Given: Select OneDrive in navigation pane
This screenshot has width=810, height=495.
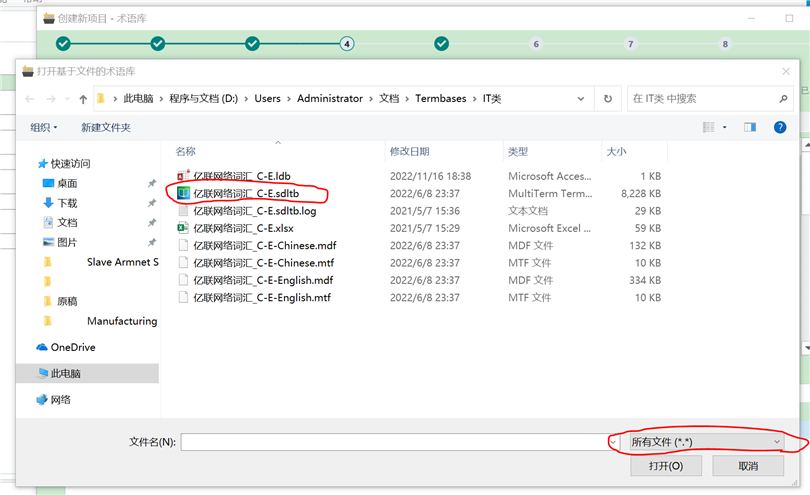Looking at the screenshot, I should [x=73, y=347].
